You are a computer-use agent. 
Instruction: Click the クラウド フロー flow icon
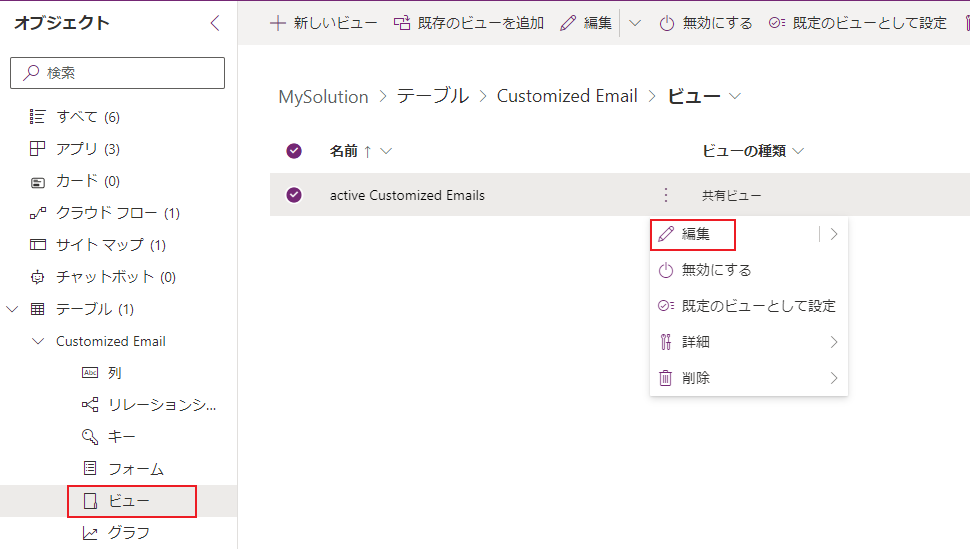(x=37, y=214)
